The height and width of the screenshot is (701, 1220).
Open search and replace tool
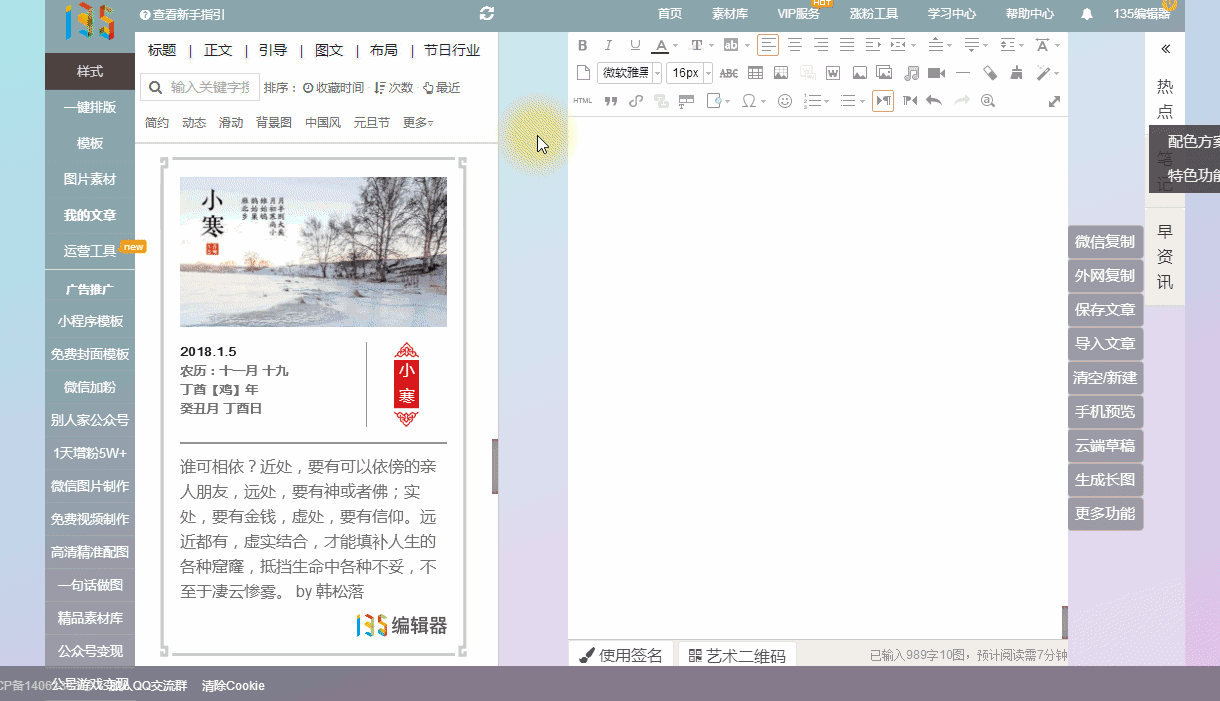click(988, 101)
